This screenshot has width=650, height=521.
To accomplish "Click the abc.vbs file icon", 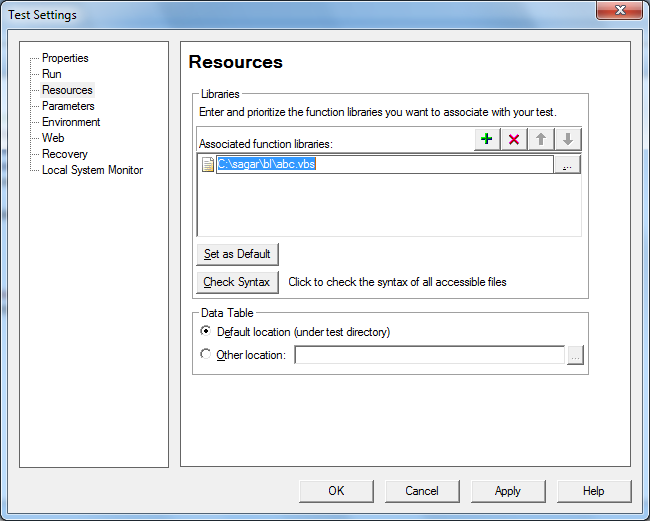I will [x=208, y=164].
